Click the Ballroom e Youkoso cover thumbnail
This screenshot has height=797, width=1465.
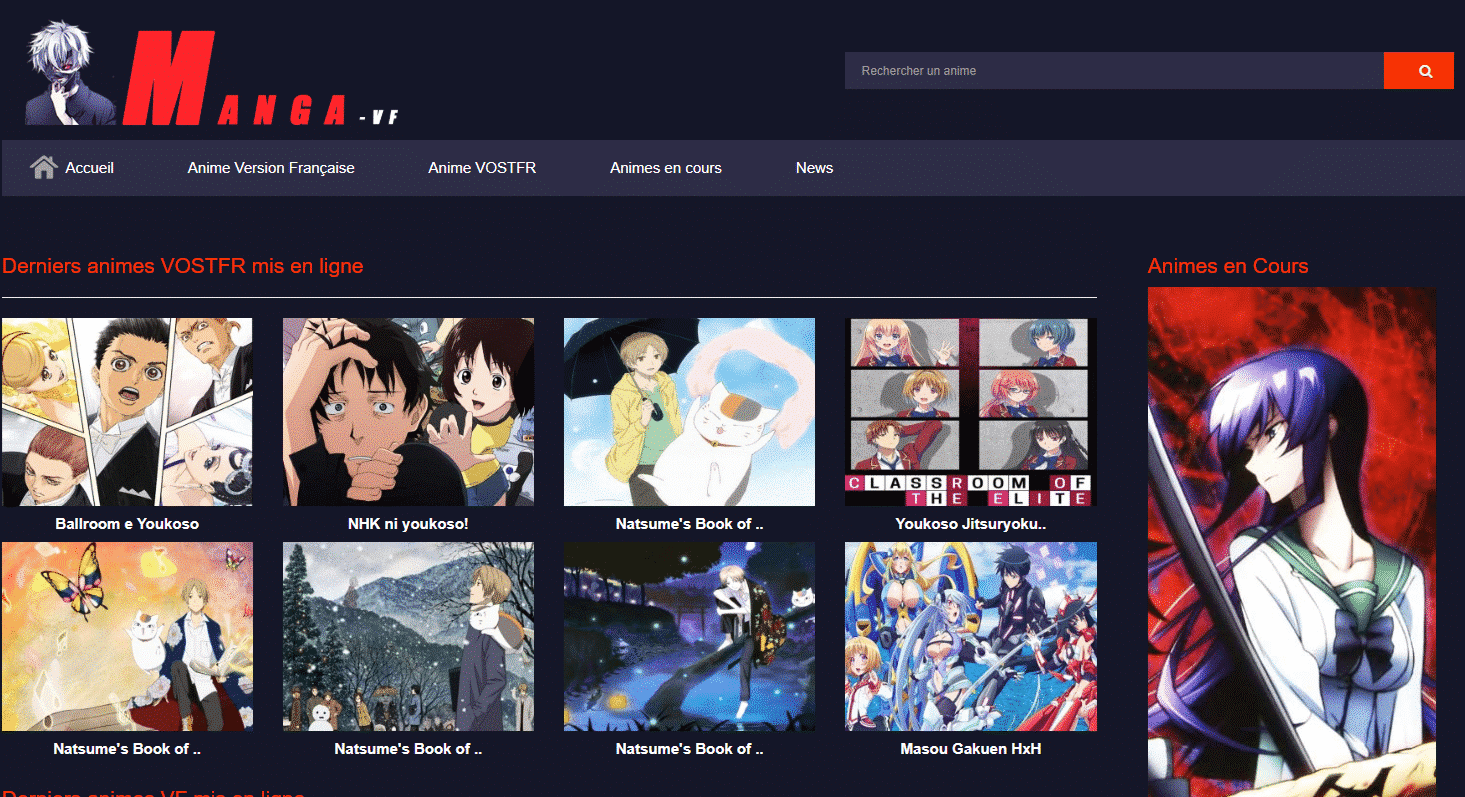click(127, 411)
